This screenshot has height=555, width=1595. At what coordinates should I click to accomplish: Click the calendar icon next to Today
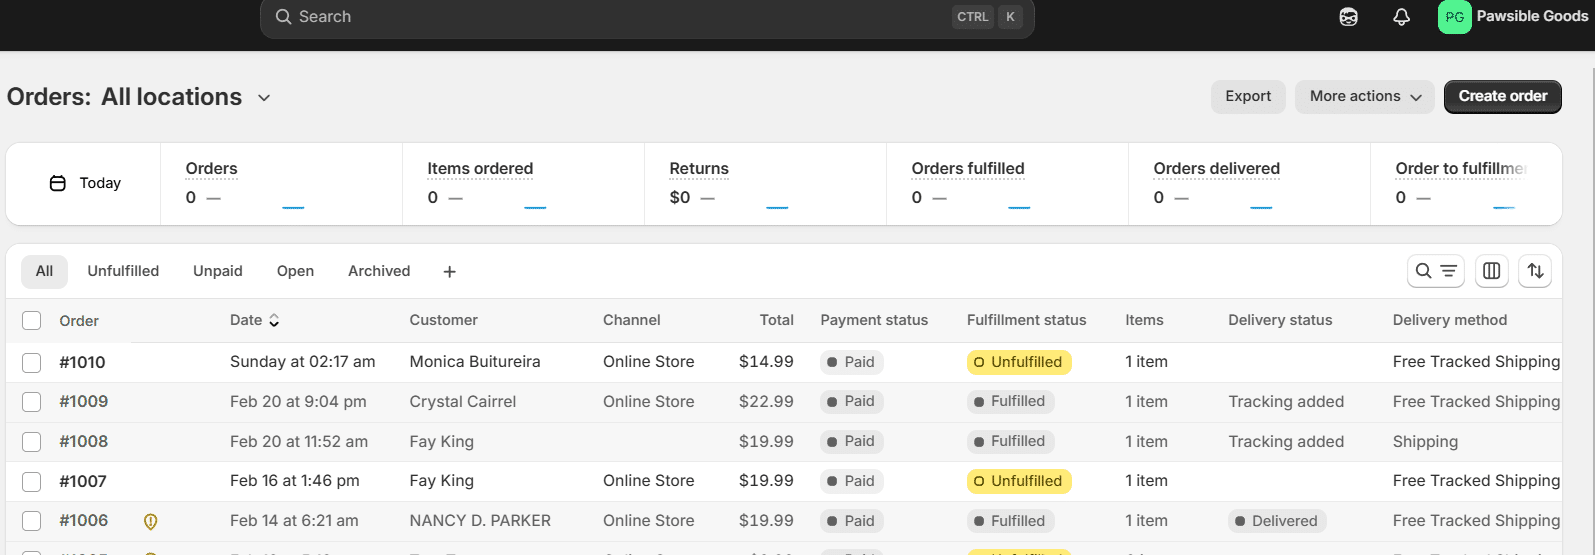[58, 183]
